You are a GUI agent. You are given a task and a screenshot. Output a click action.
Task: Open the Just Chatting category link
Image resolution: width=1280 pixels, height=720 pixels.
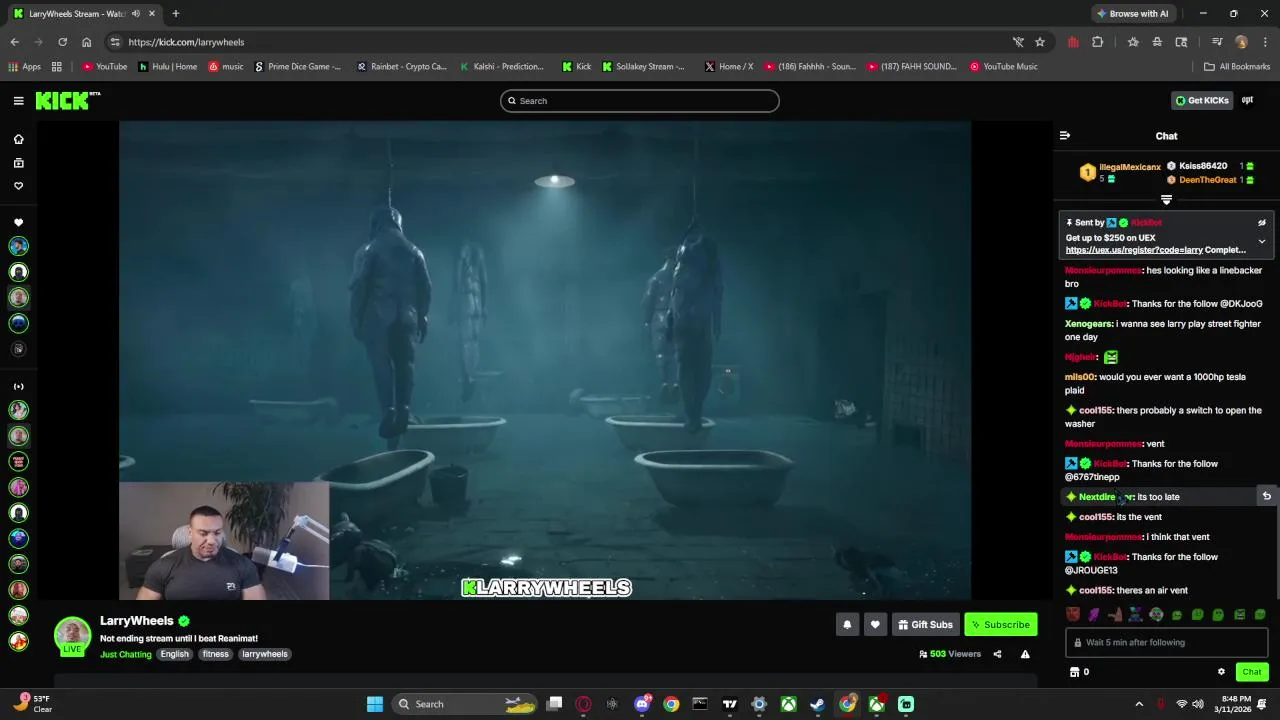126,654
